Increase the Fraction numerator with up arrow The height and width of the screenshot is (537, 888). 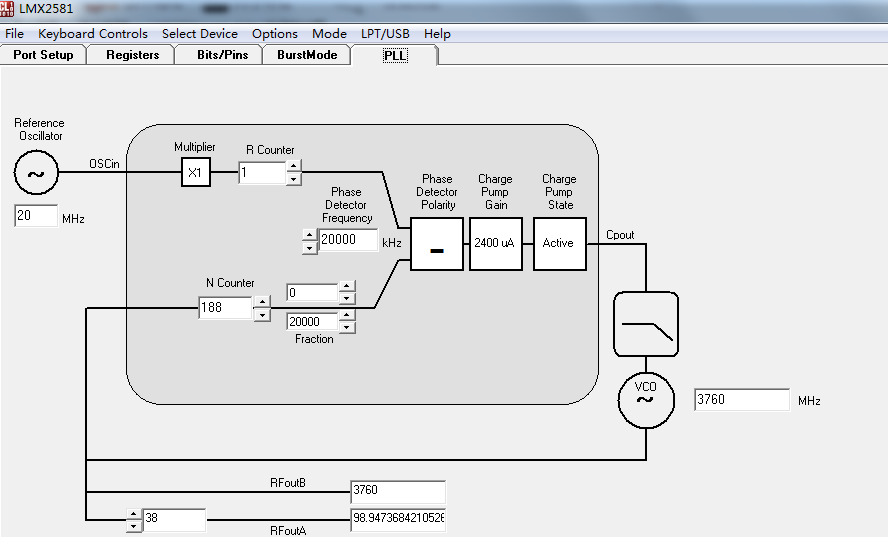[347, 286]
